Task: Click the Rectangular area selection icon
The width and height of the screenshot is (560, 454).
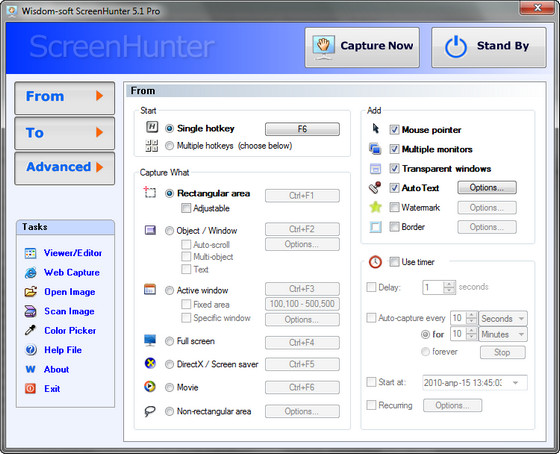Action: click(150, 192)
